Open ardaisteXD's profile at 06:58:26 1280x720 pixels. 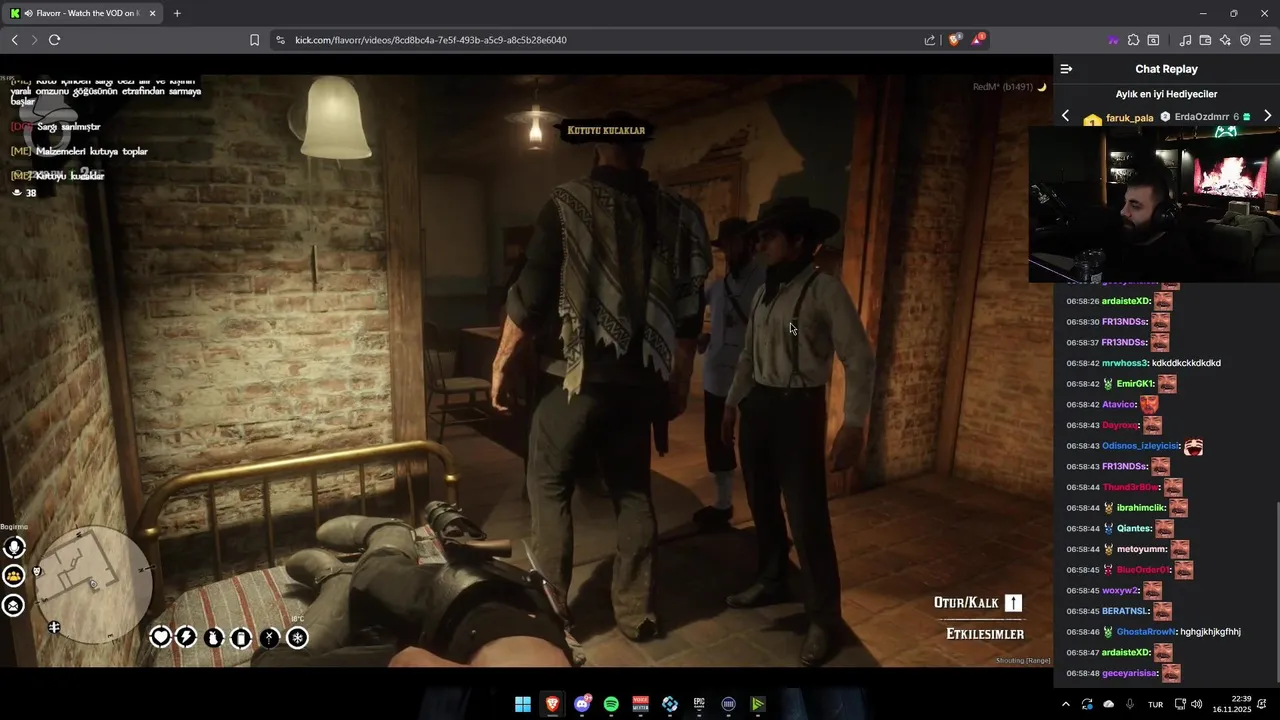pos(1125,301)
